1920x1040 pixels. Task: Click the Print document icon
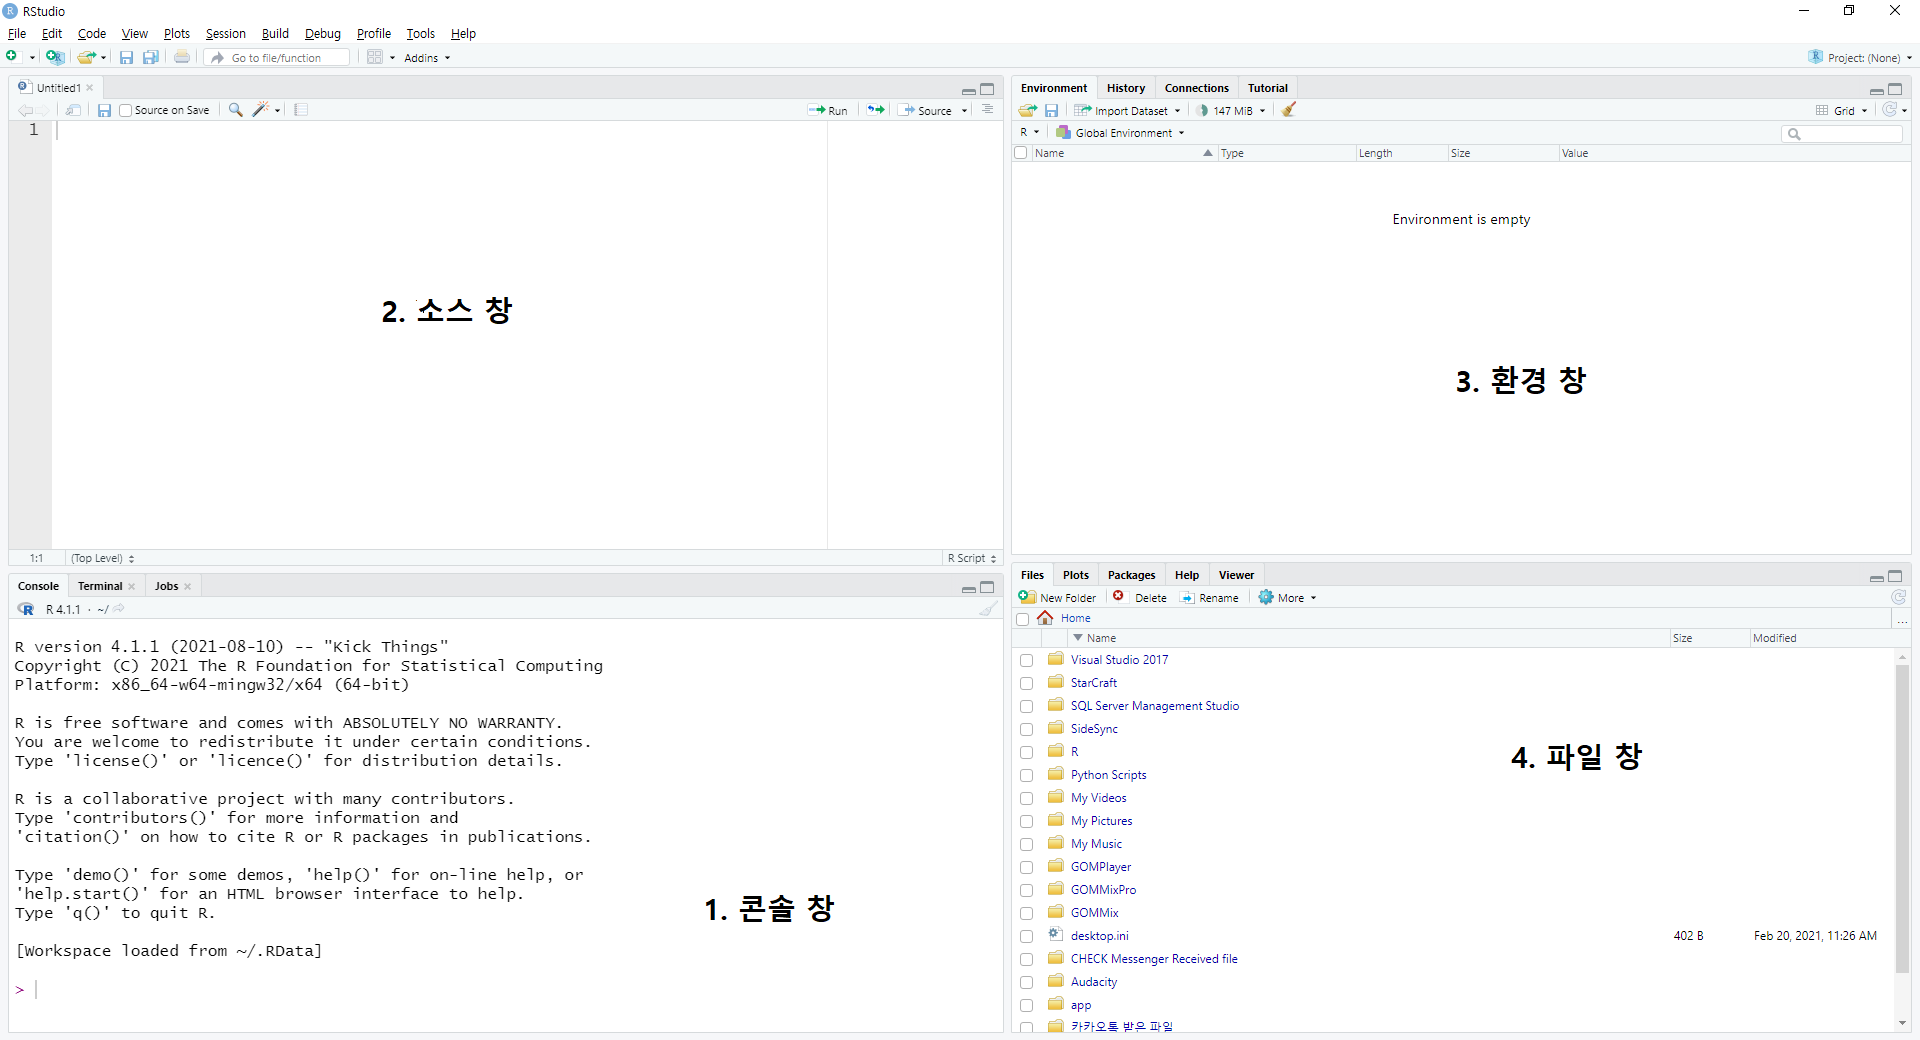point(182,57)
